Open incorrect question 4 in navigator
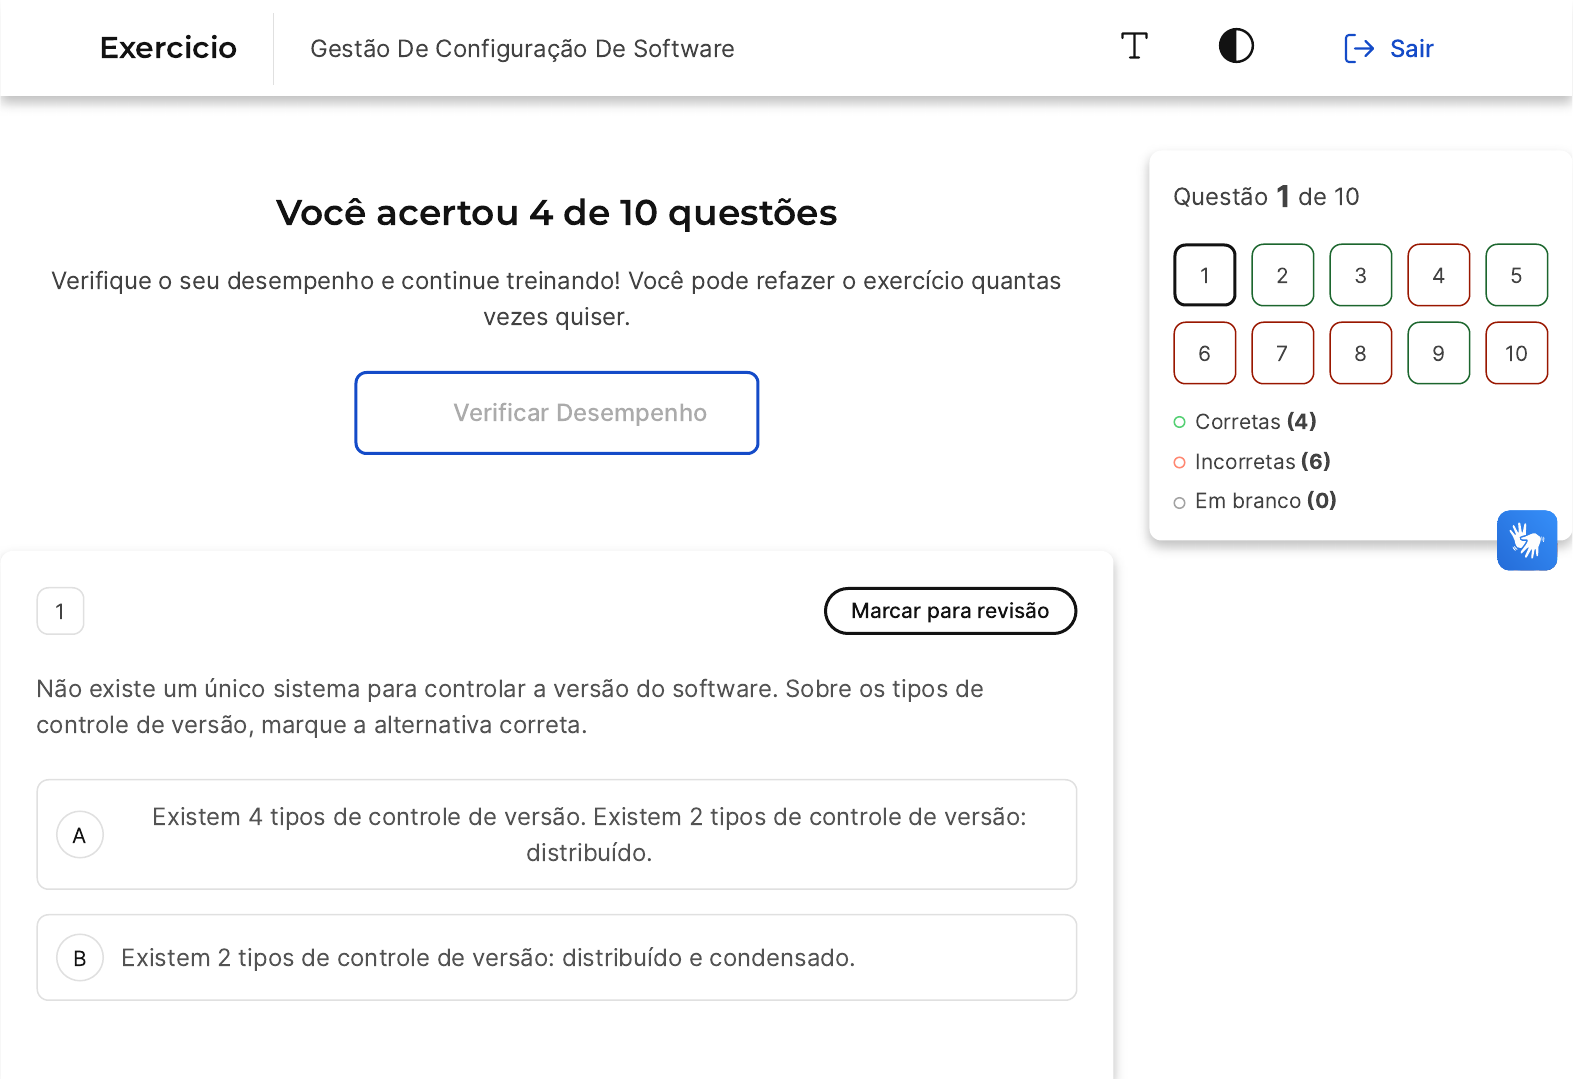Screen dimensions: 1573x1079 click(1438, 275)
